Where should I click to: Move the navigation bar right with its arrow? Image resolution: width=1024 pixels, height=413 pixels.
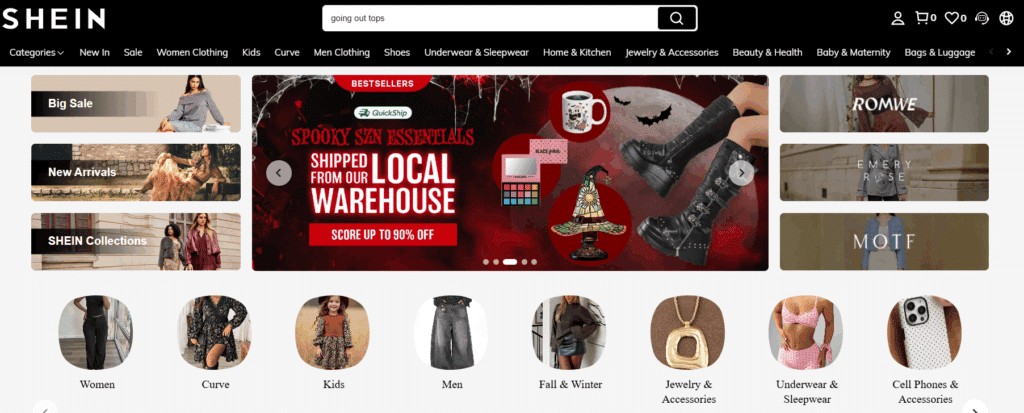pos(1009,52)
